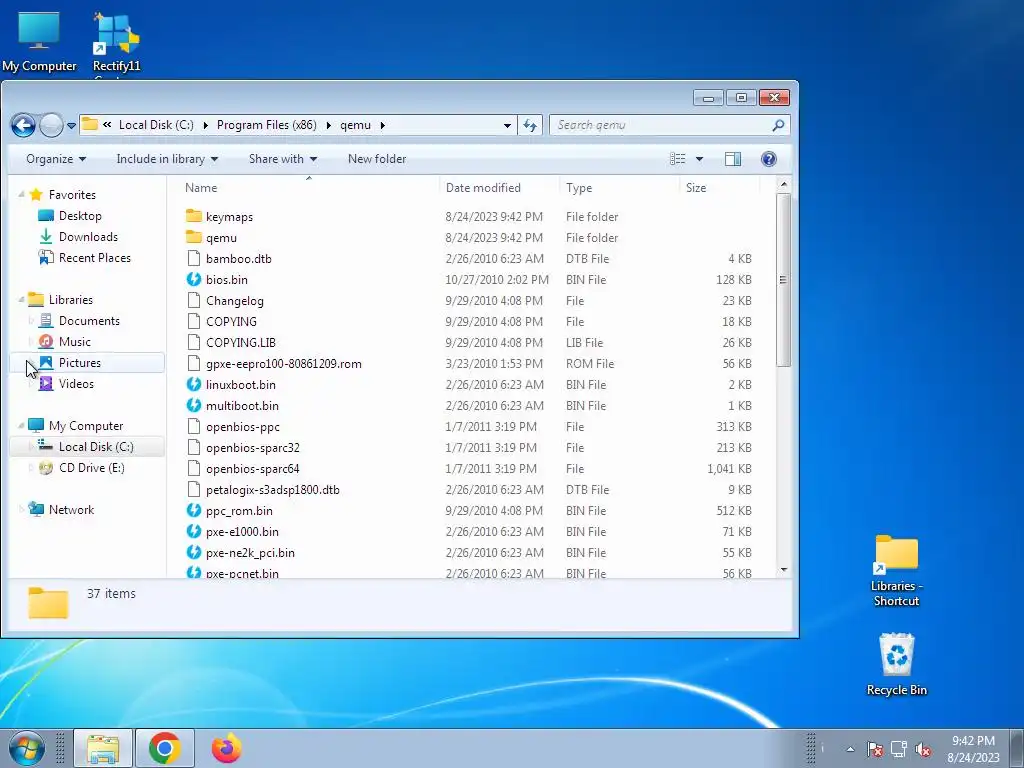Select Recycle Bin desktop icon
The width and height of the screenshot is (1024, 768).
(897, 665)
